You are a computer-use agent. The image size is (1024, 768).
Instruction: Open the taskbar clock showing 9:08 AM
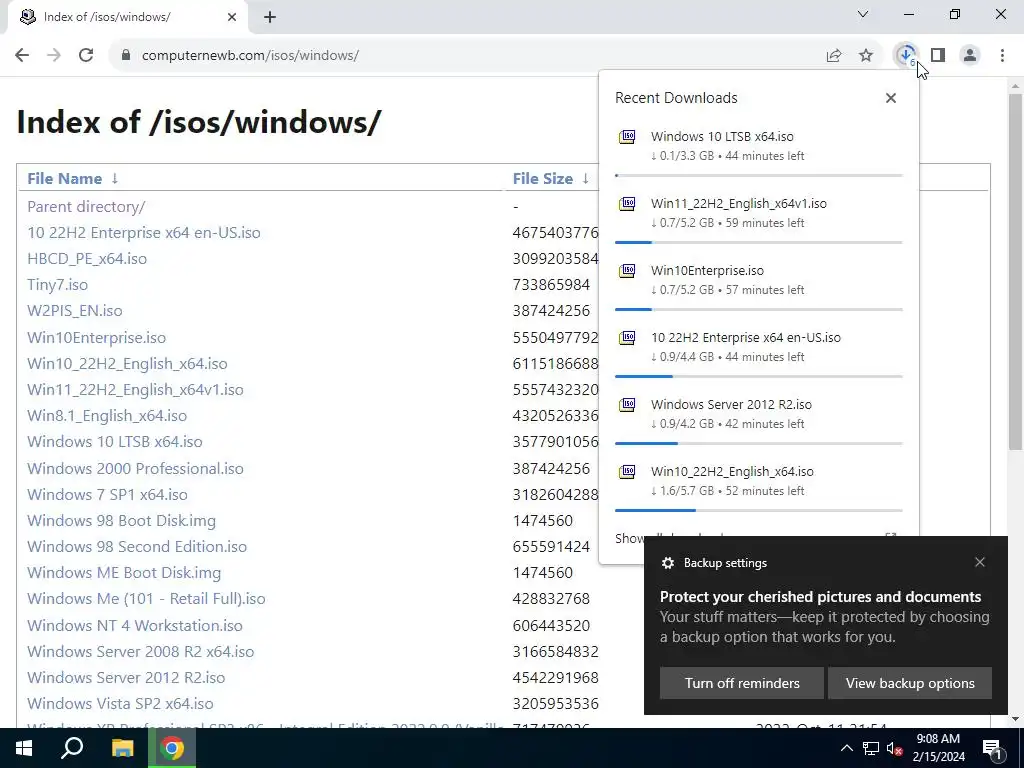938,748
